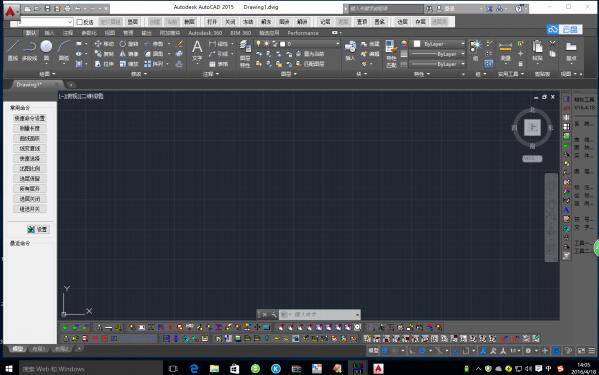Screen dimensions: 599x375
Task: Click the Measure (测量) tool icon
Action: pos(505,51)
